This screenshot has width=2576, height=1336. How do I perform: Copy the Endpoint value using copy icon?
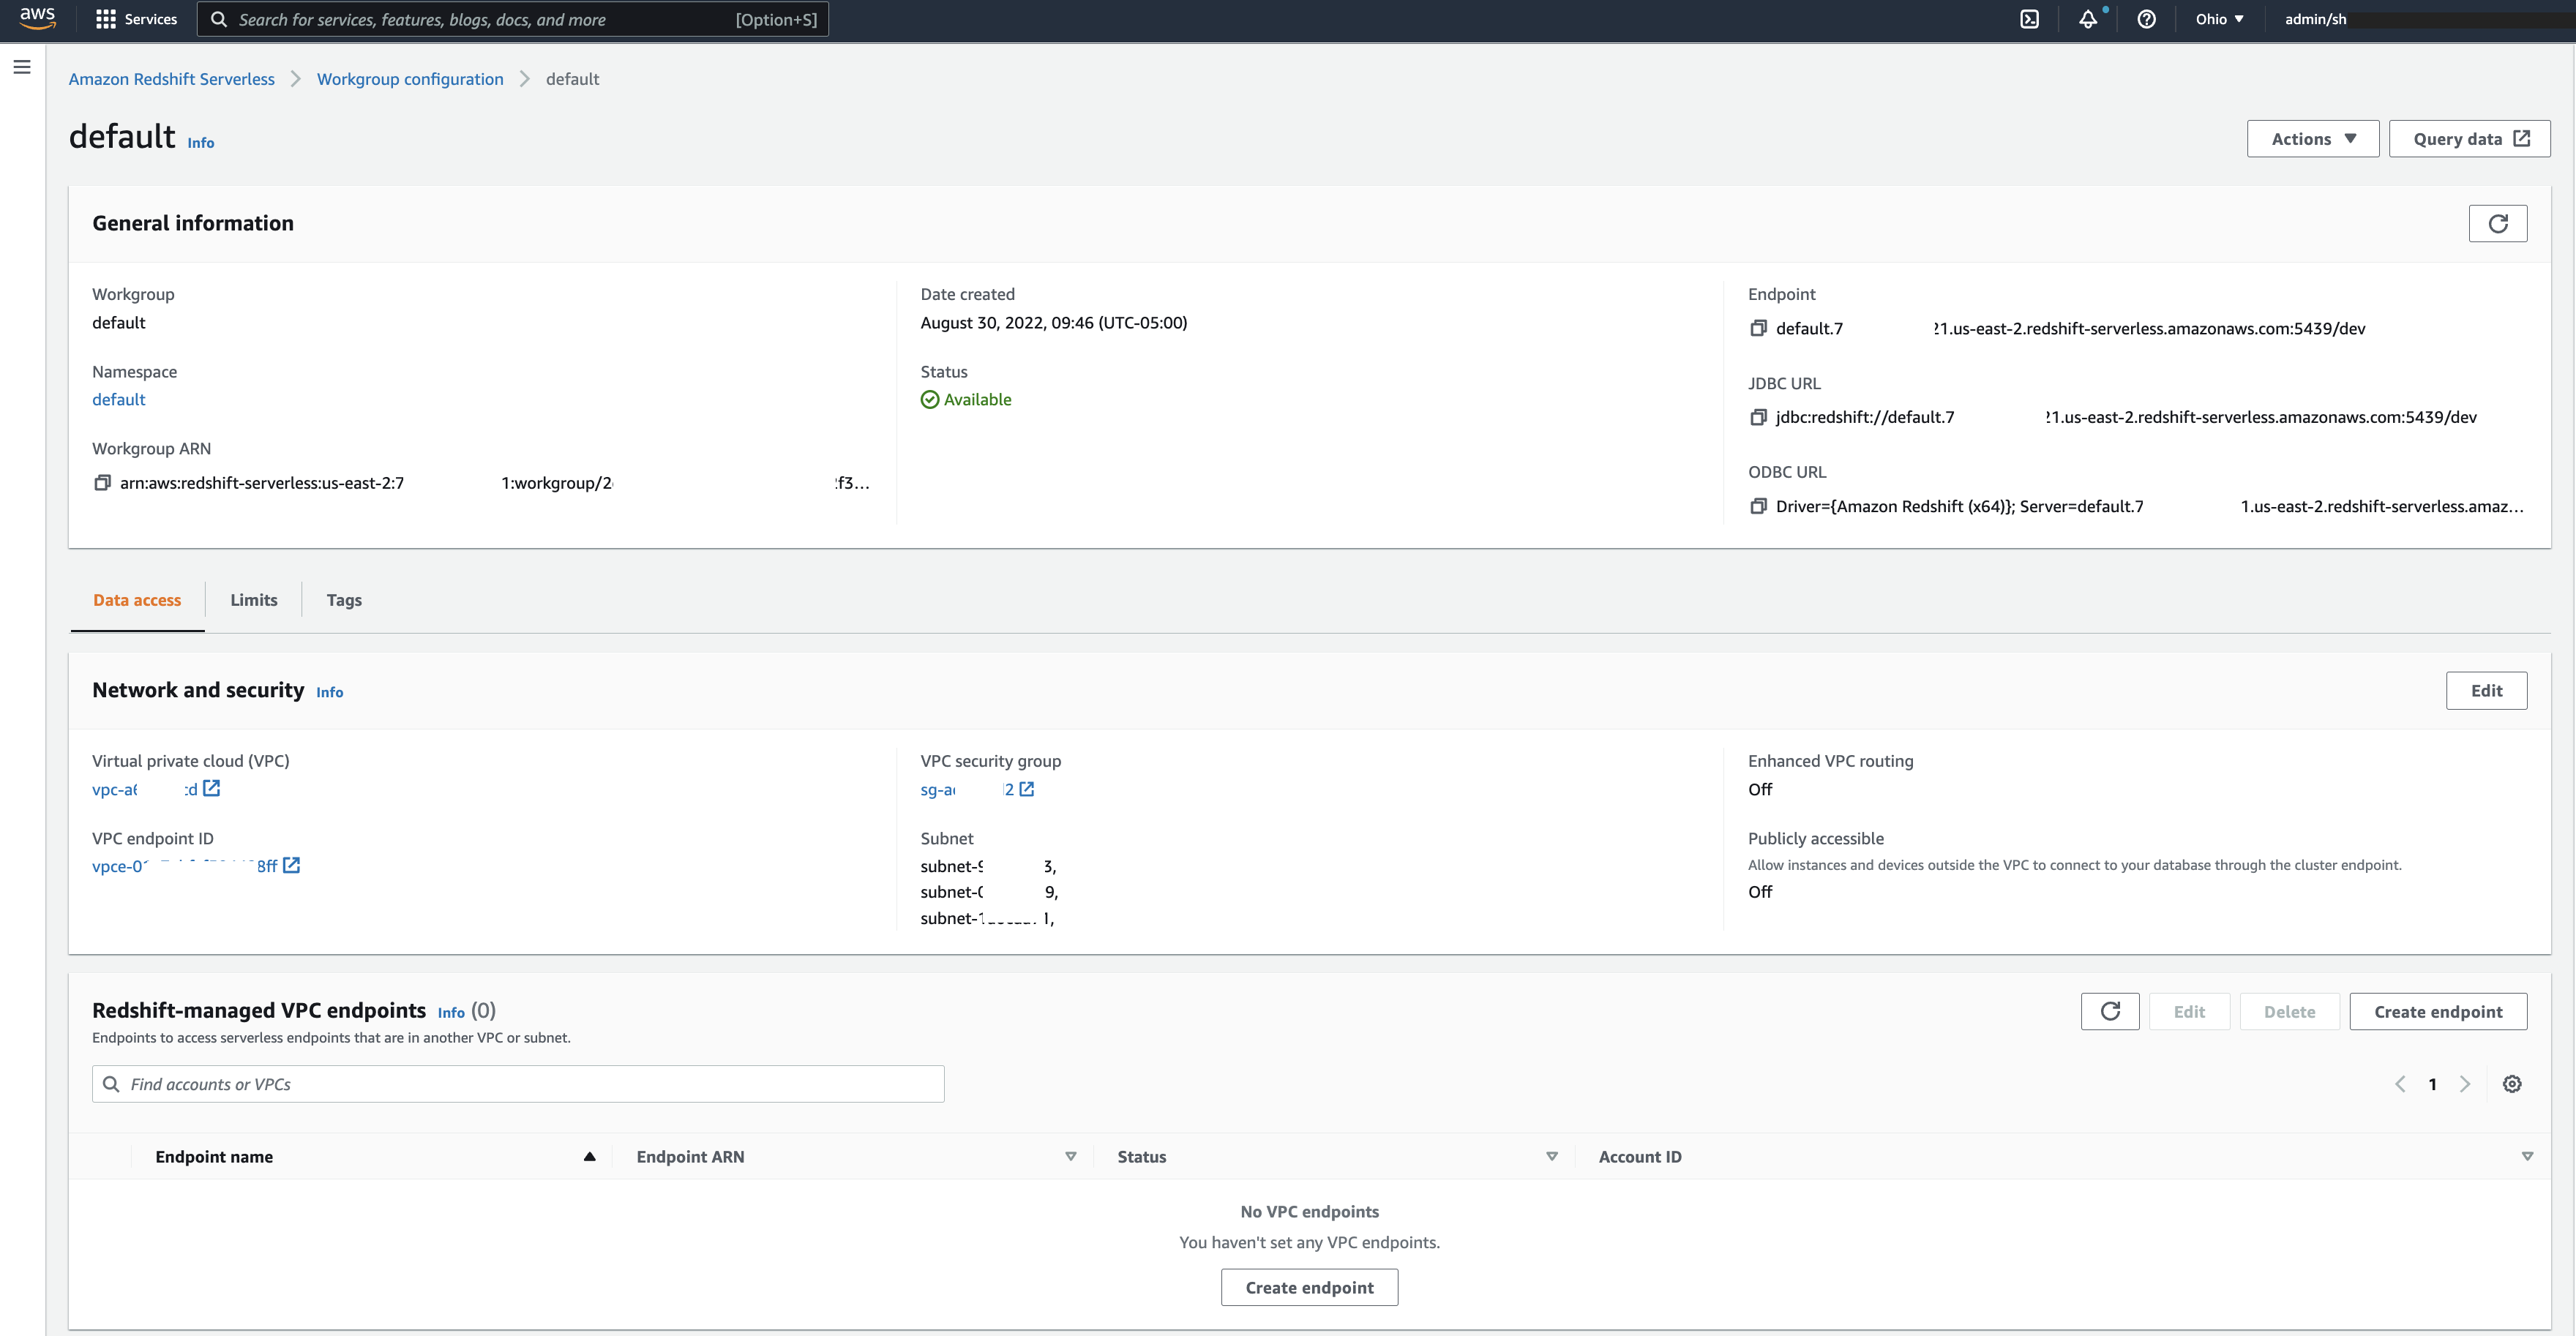pos(1758,328)
